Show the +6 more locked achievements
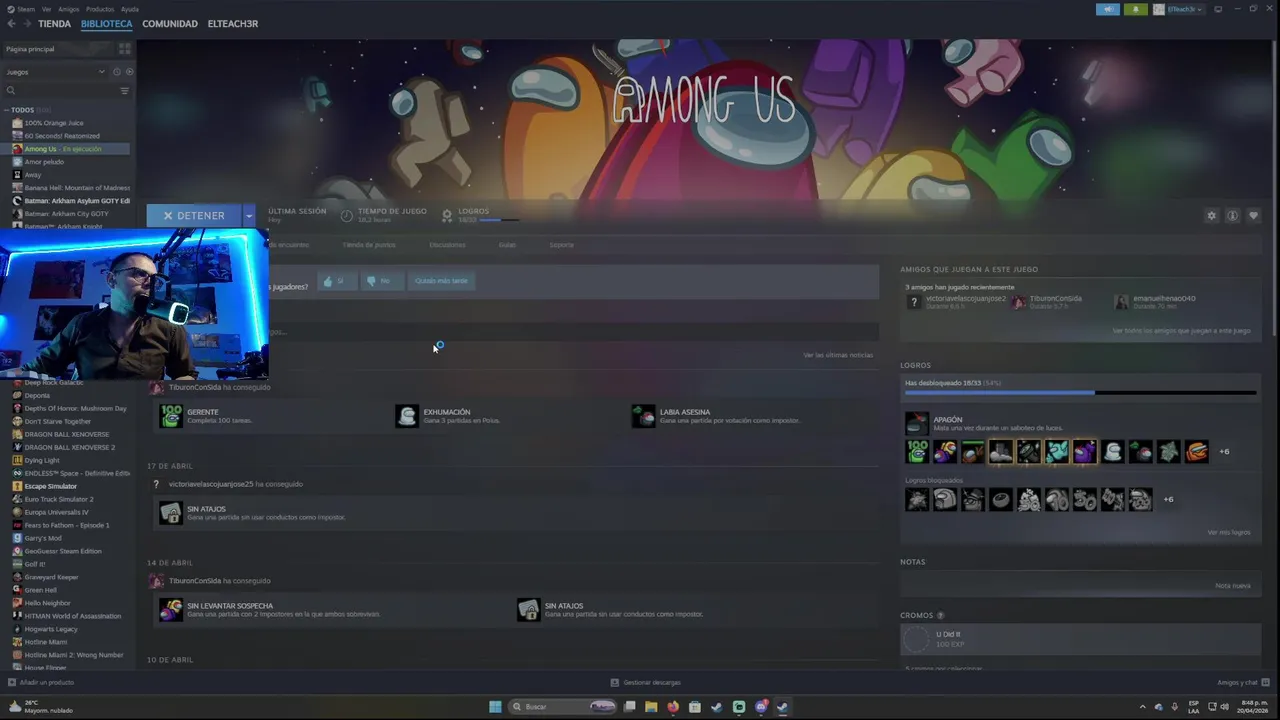1280x720 pixels. 1168,500
